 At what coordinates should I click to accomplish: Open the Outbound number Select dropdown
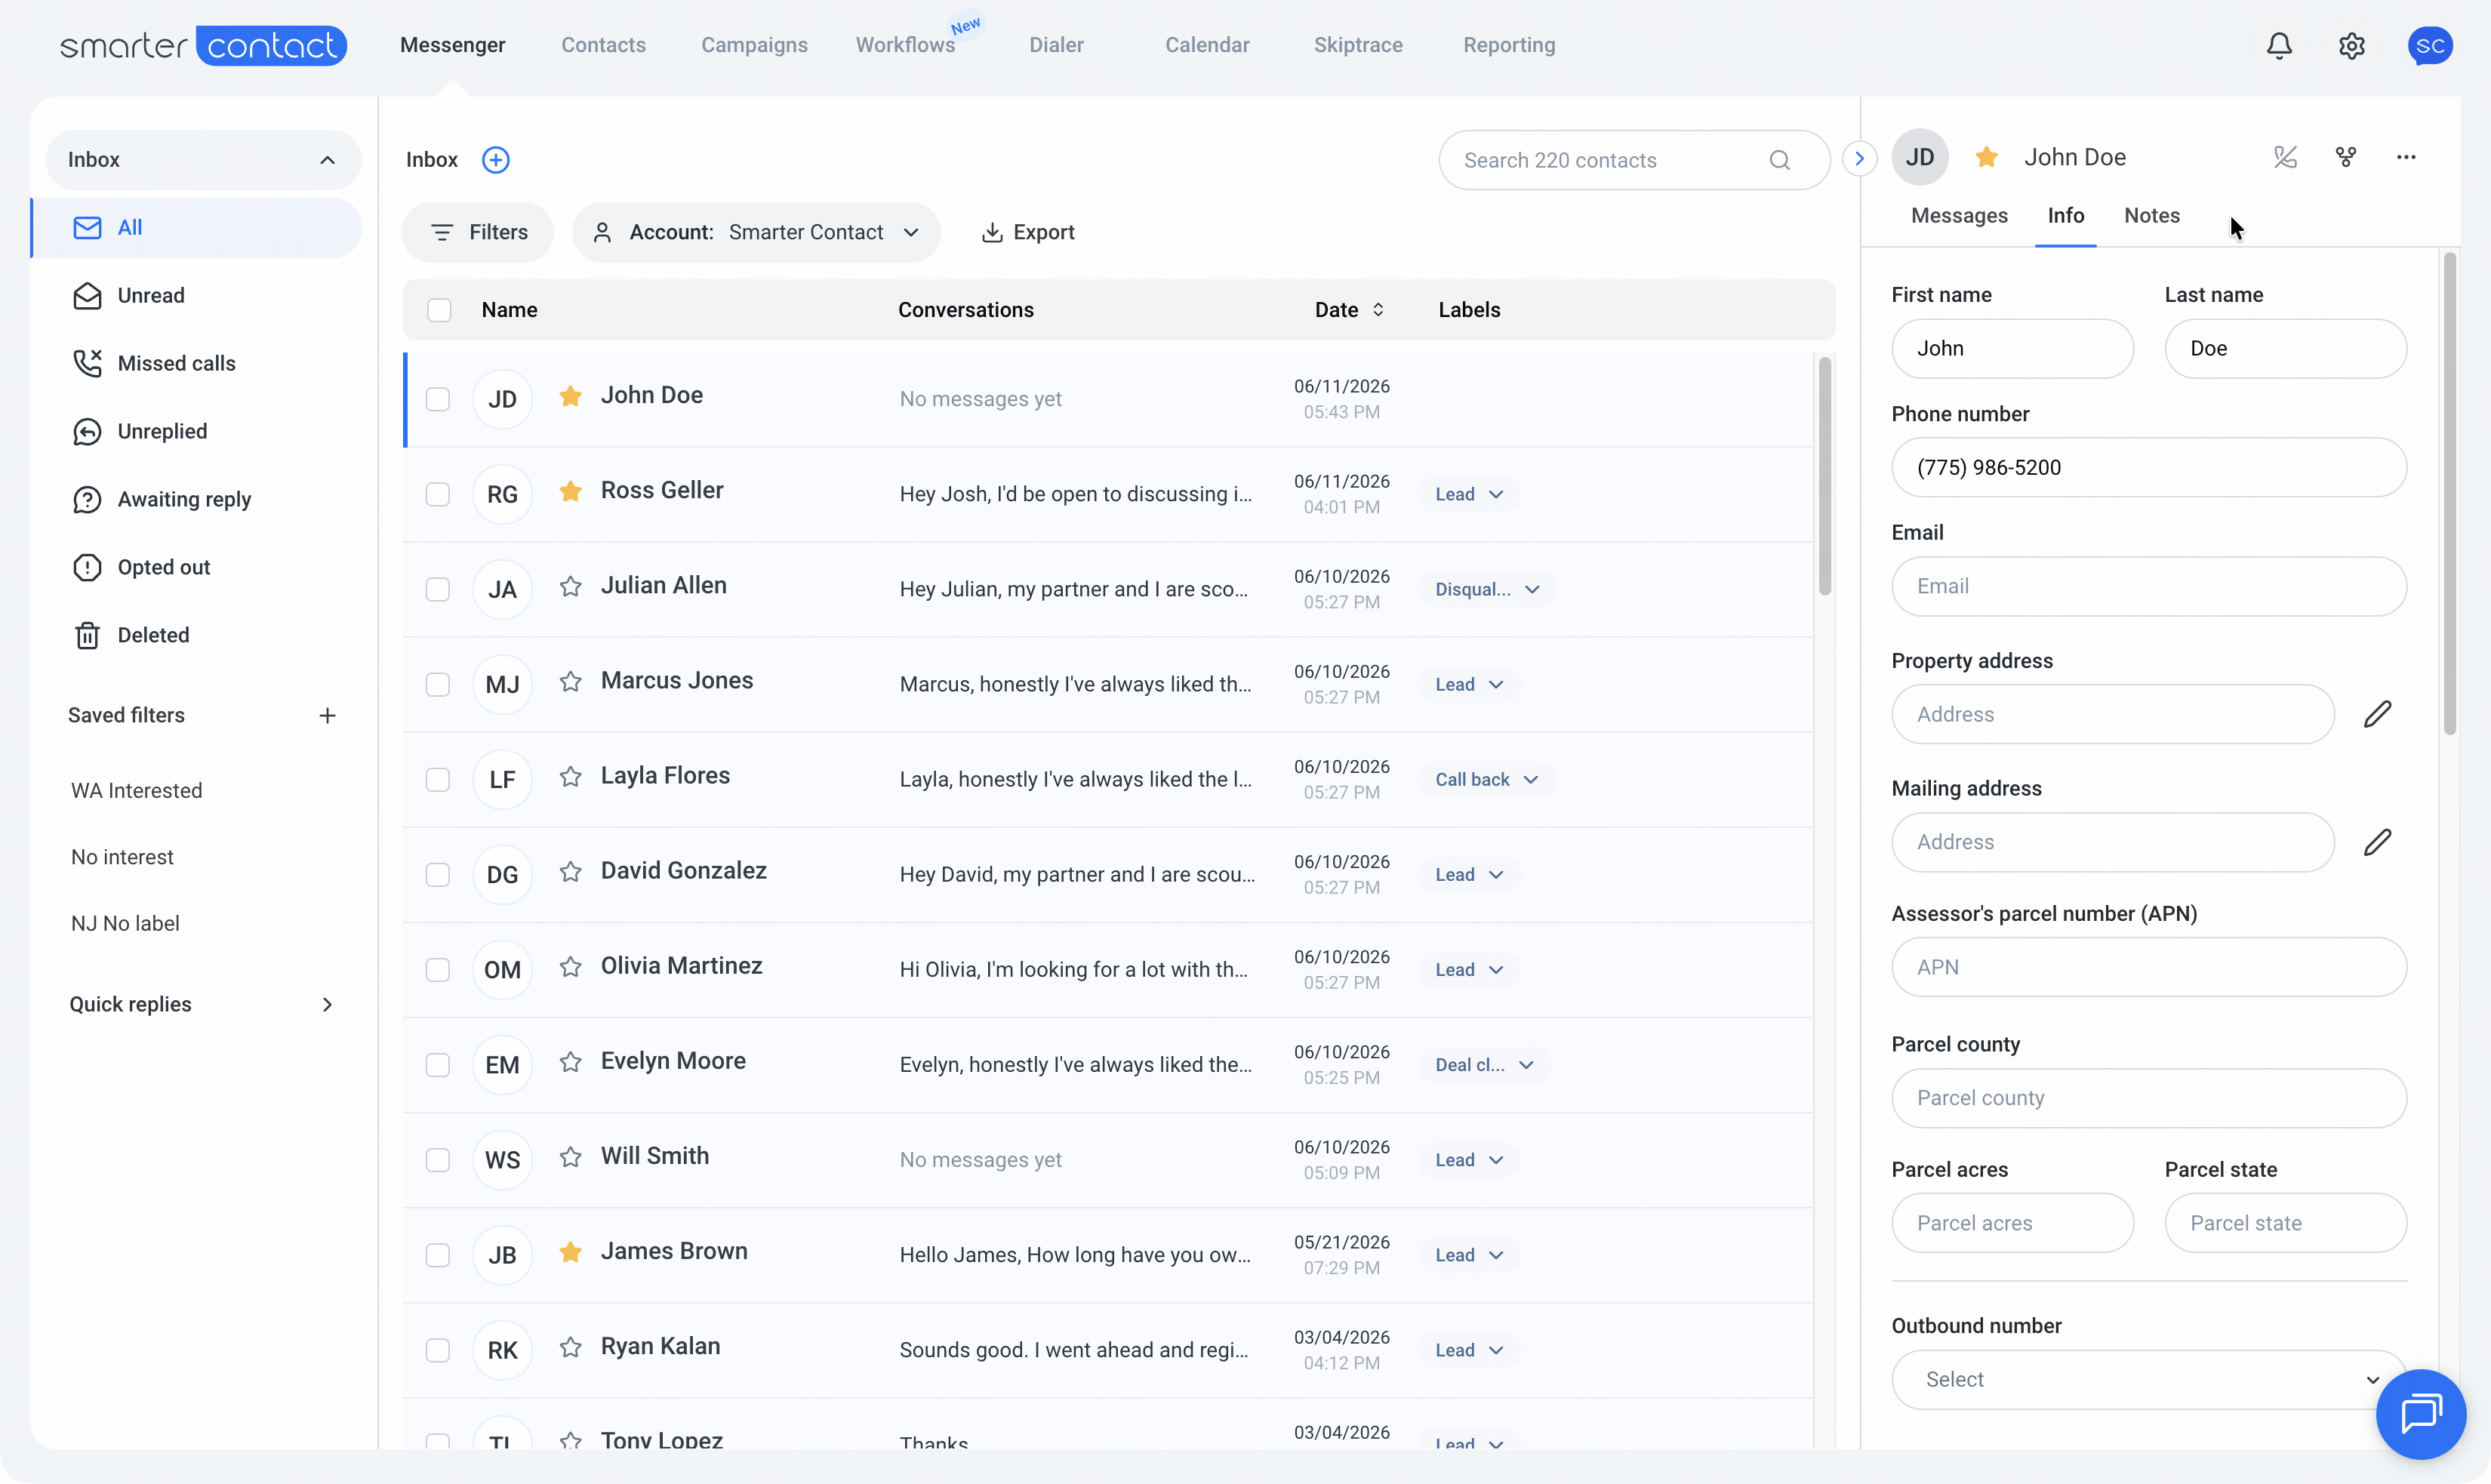tap(2148, 1379)
